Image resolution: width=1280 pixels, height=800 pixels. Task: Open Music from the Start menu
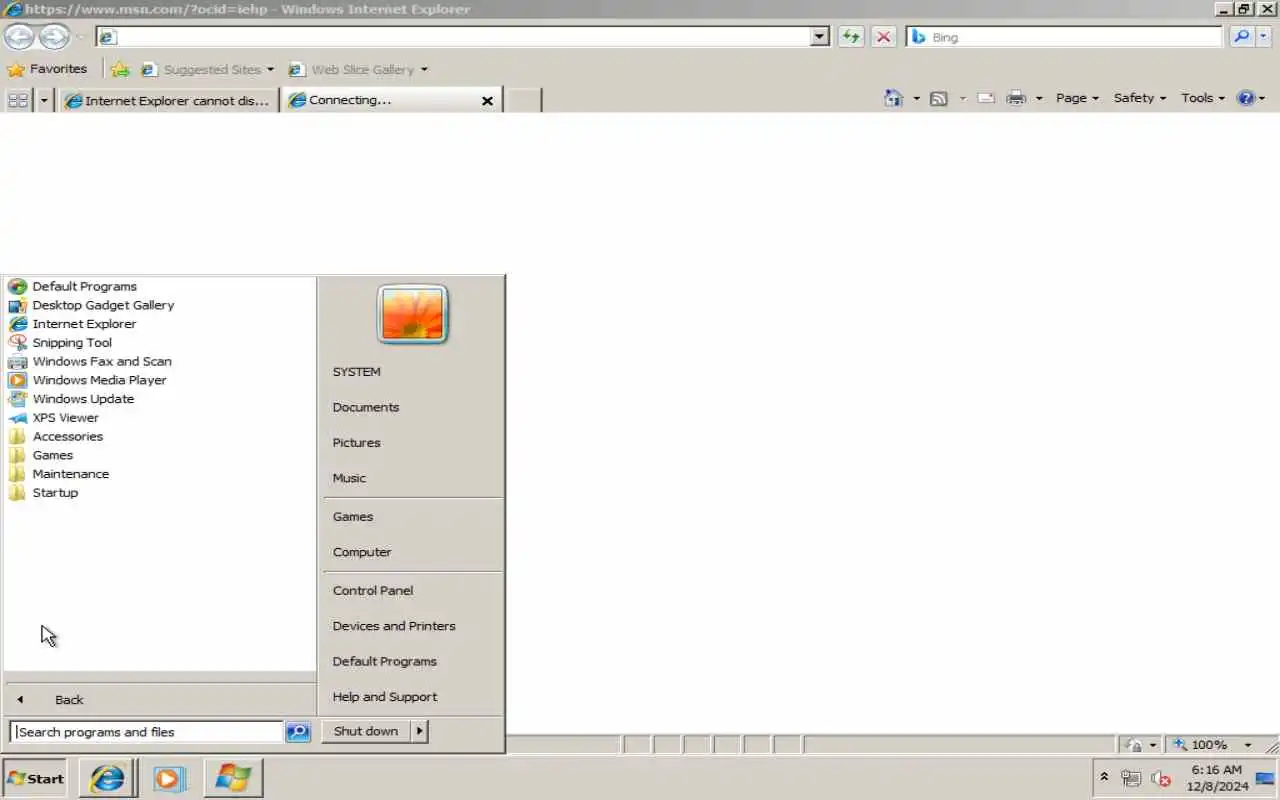pyautogui.click(x=349, y=478)
